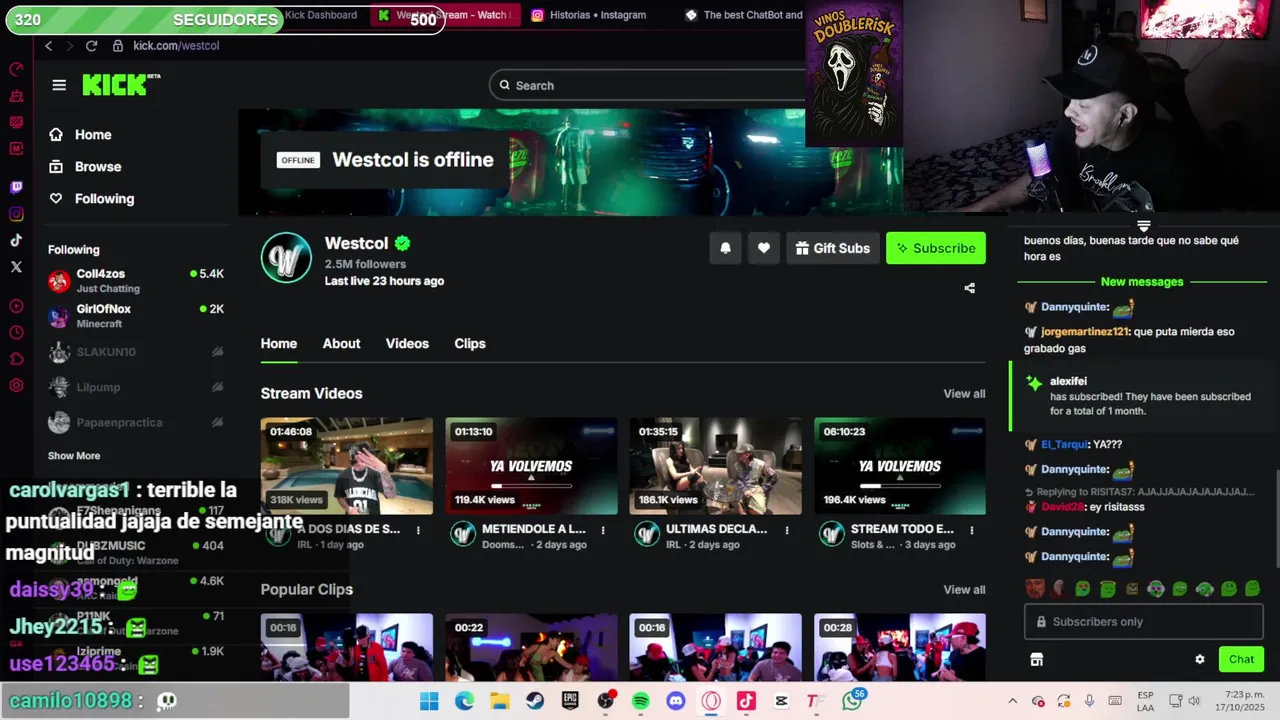Switch to the Videos tab

[407, 344]
